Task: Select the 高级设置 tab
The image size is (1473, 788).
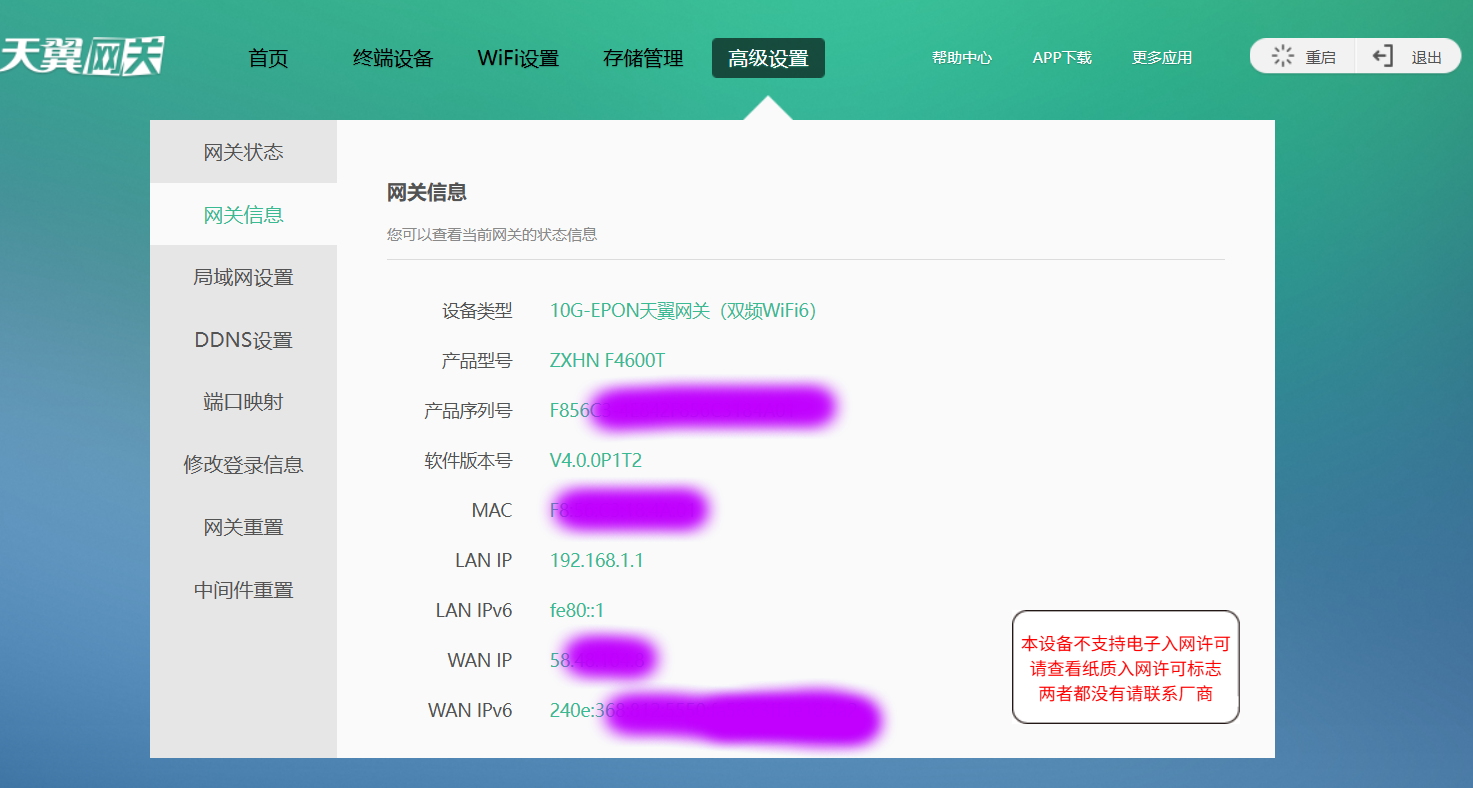Action: coord(768,58)
